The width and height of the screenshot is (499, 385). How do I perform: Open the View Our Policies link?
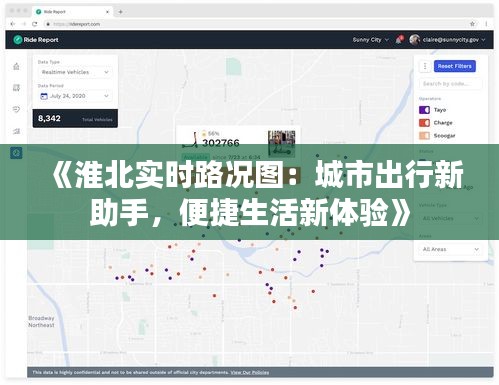[x=250, y=372]
